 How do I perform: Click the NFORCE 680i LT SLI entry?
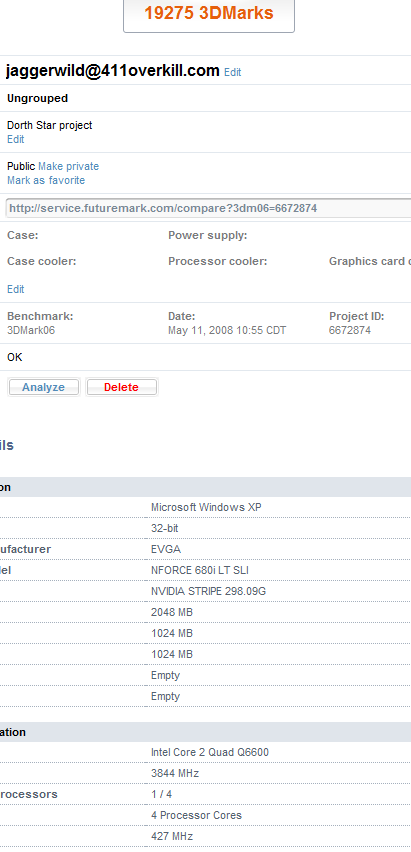tap(200, 571)
